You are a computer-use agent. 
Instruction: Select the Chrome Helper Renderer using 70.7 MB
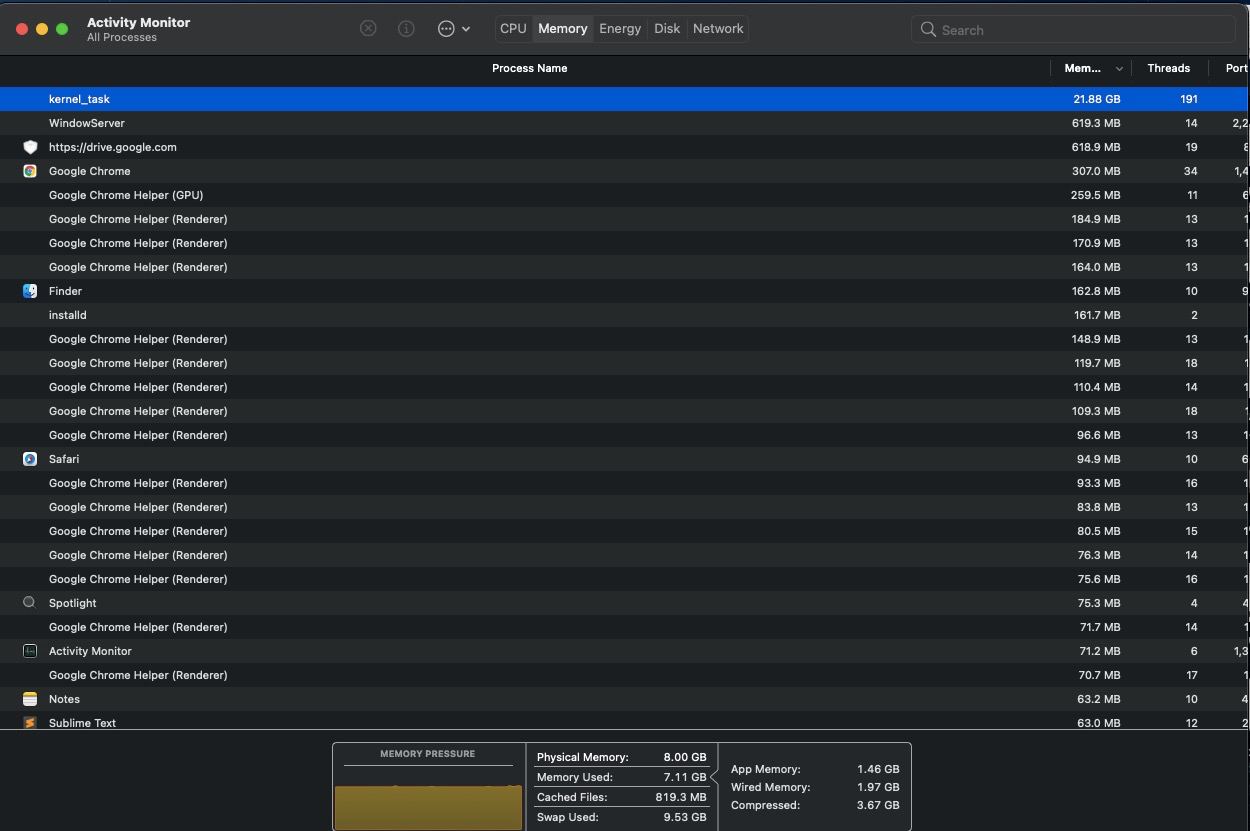pyautogui.click(x=625, y=675)
